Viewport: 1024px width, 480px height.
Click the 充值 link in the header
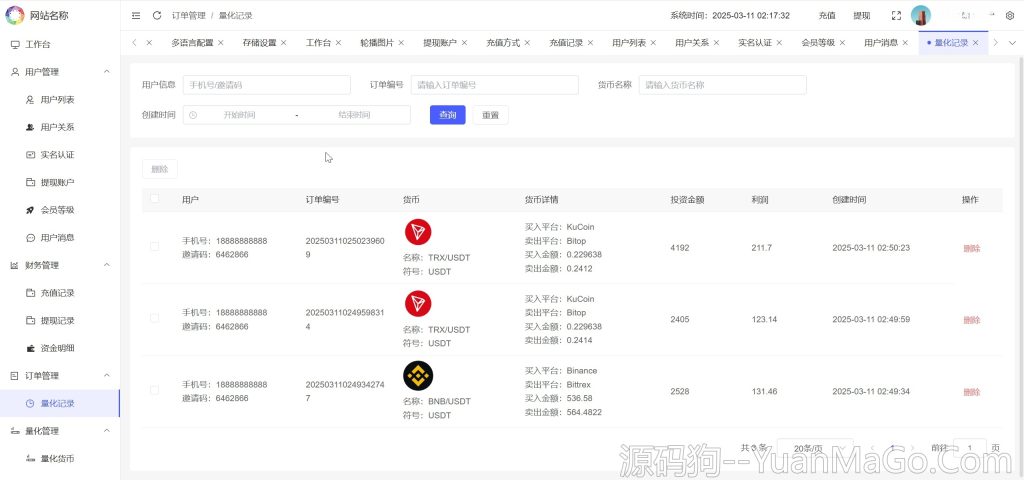click(x=827, y=16)
